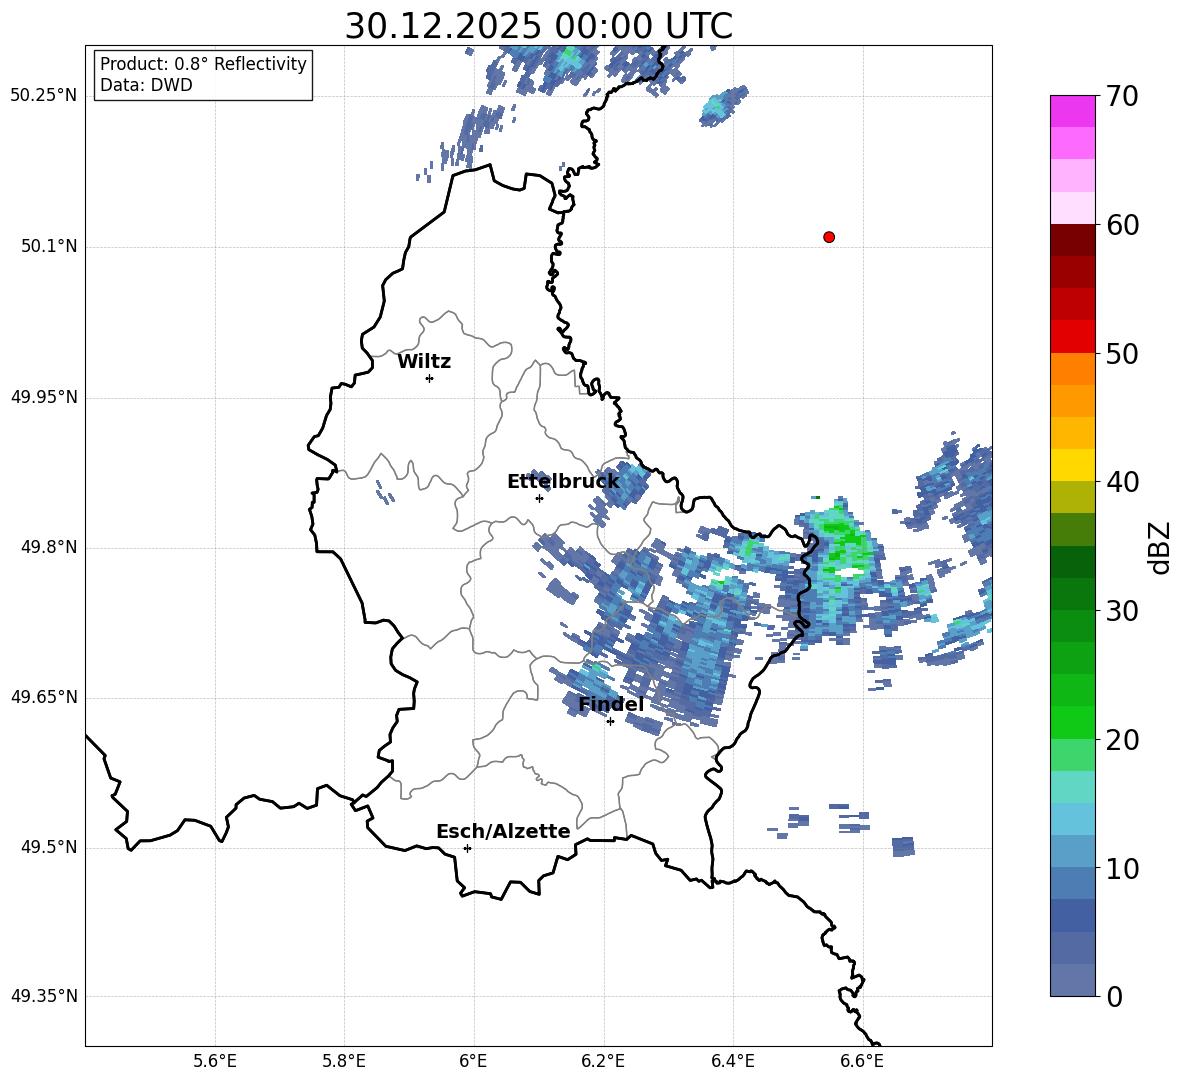The height and width of the screenshot is (1081, 1184).
Task: Click the 6.6°E longitude label
Action: click(862, 1061)
